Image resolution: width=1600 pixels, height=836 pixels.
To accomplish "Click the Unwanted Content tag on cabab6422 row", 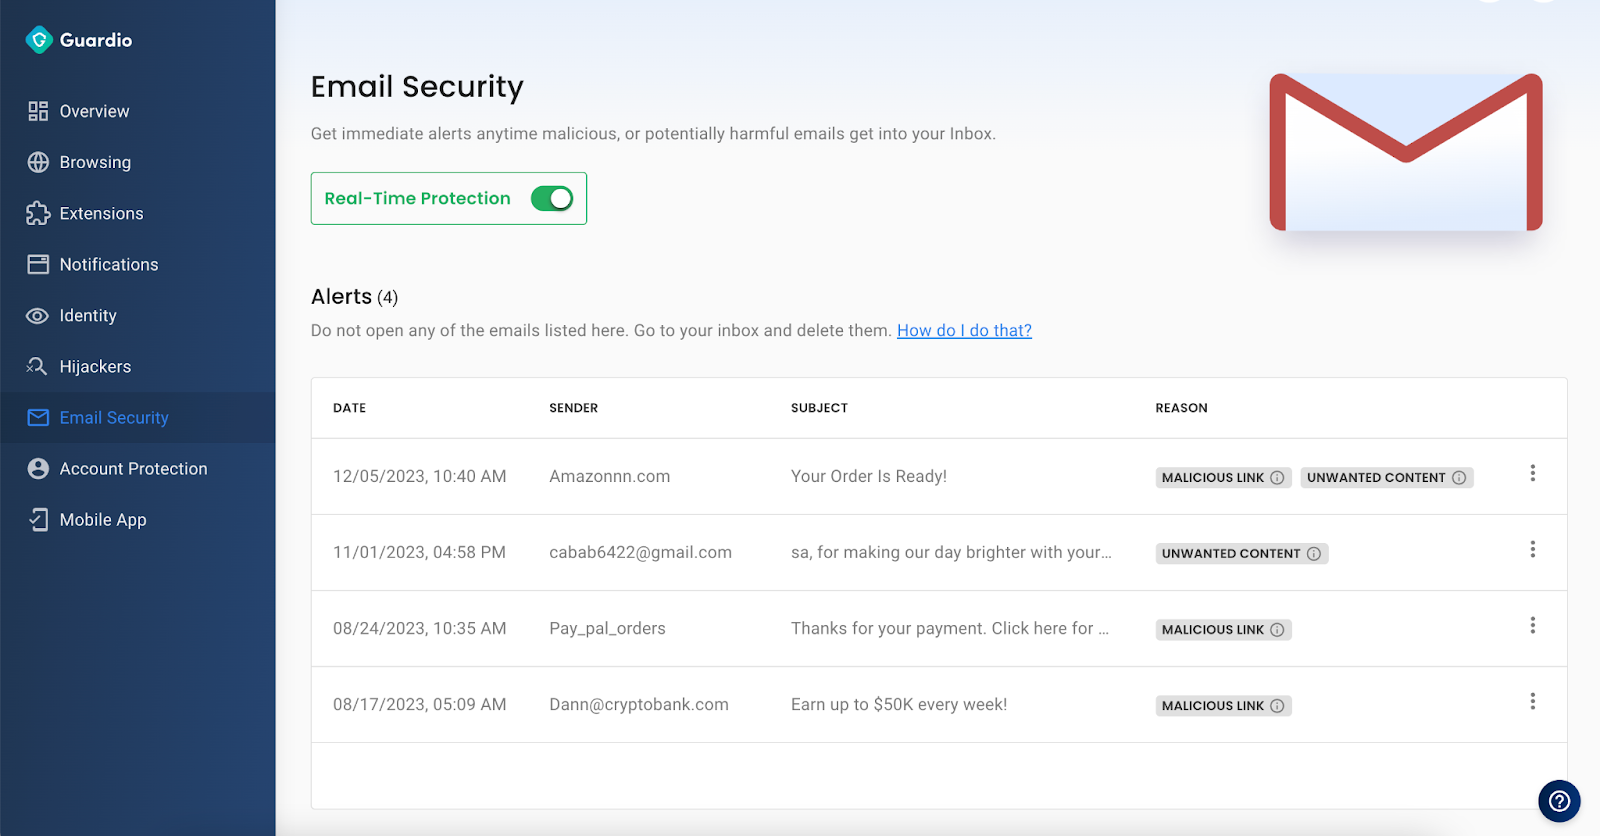I will tap(1242, 553).
